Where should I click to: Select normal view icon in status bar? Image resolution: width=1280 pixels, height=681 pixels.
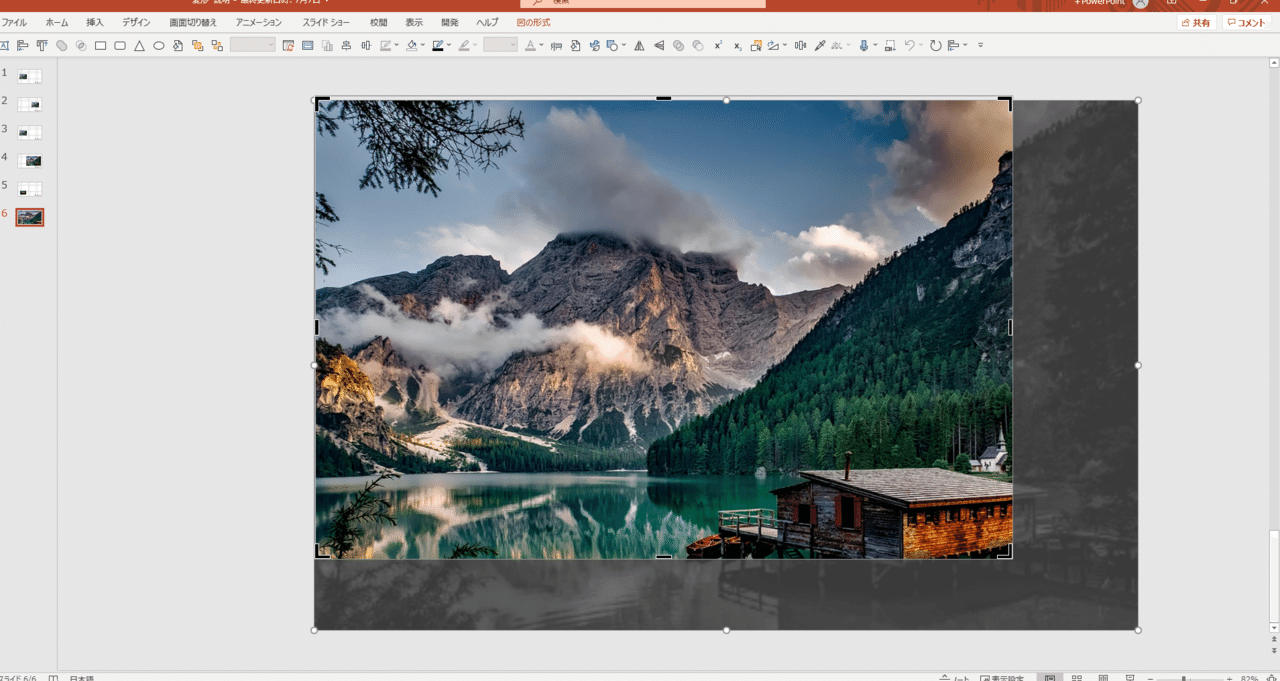(1050, 677)
